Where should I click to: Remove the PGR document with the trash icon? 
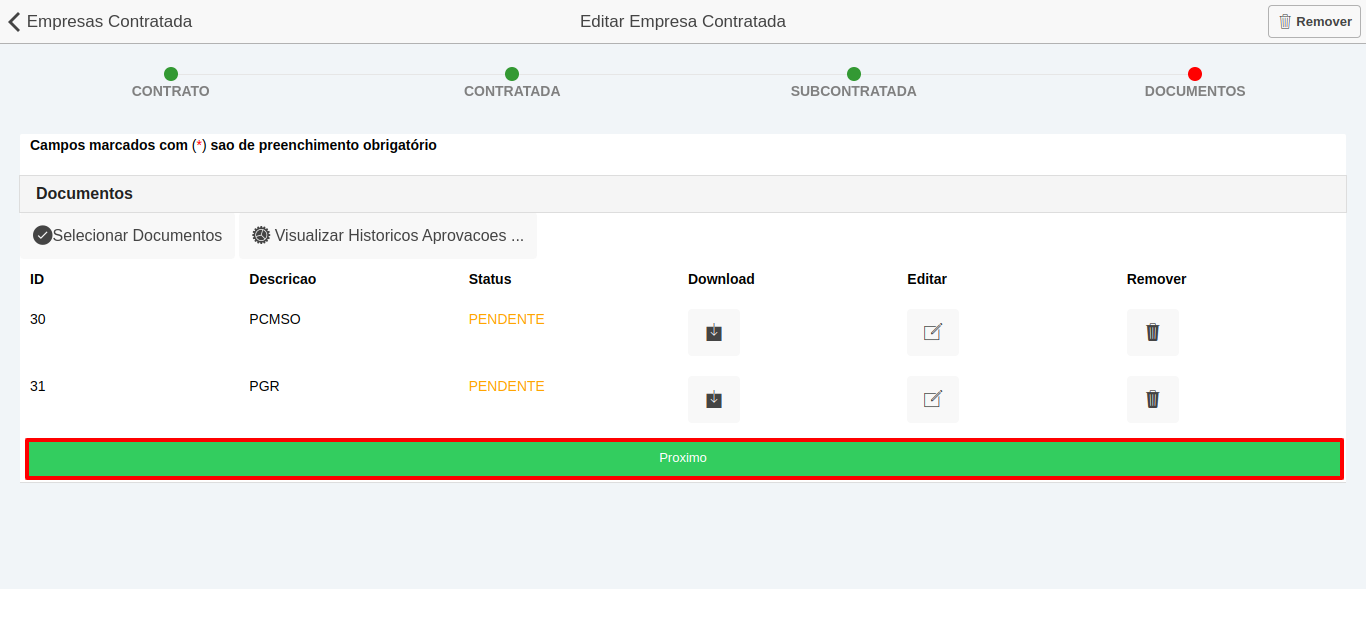[x=1152, y=399]
